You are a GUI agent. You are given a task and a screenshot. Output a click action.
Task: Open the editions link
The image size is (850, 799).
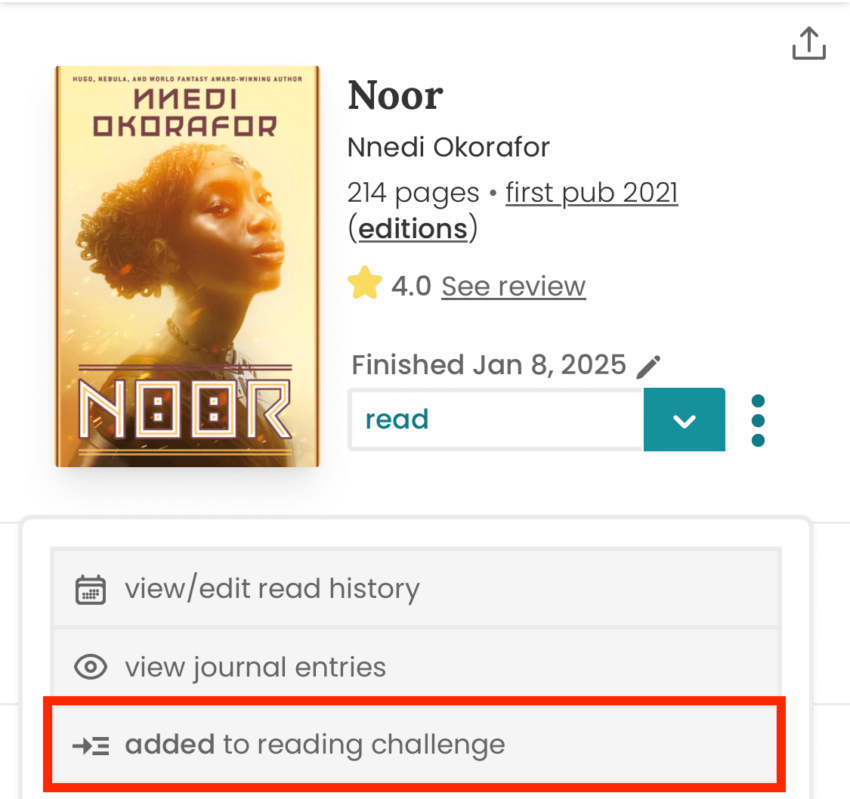click(411, 228)
